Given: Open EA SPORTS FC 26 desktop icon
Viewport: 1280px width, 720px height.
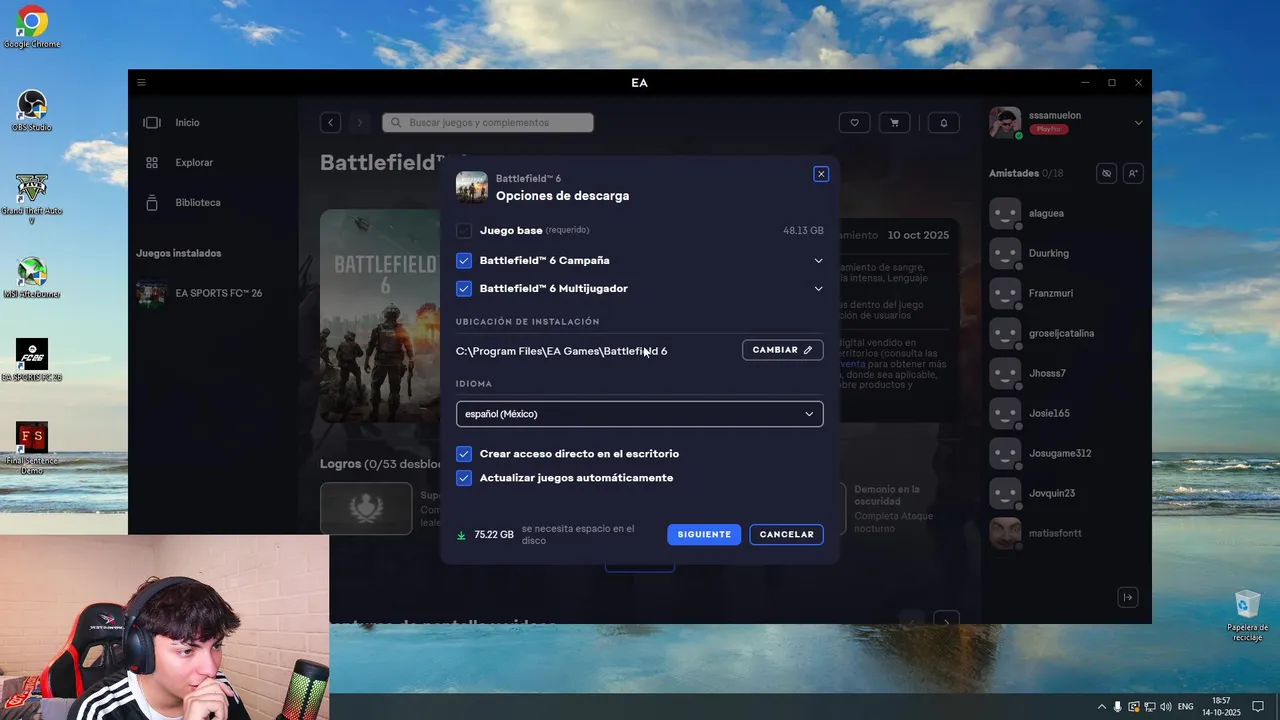Looking at the screenshot, I should [x=32, y=360].
